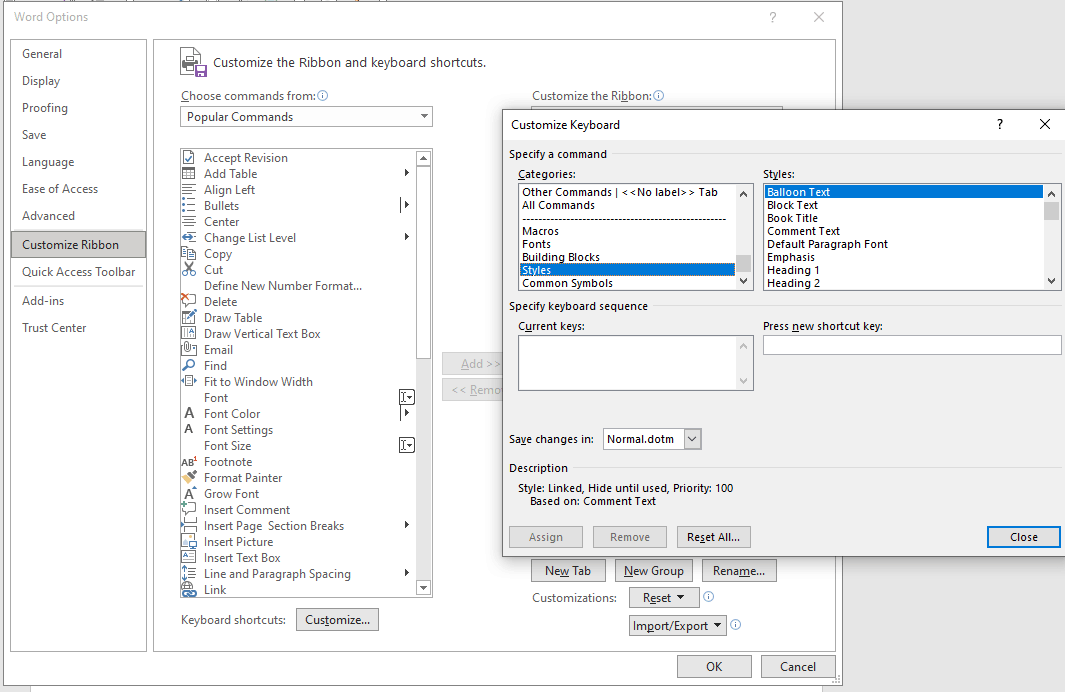Click the Cut scissors icon
Screen dimensions: 1065x692
pos(189,270)
